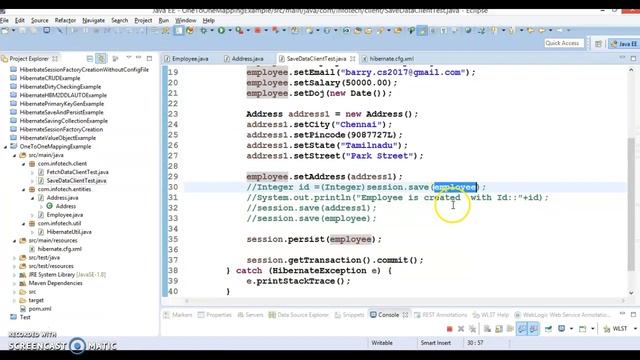Screen dimensions: 640x360
Task: Click Collapse All icon in Project Explorer
Action: coord(90,58)
